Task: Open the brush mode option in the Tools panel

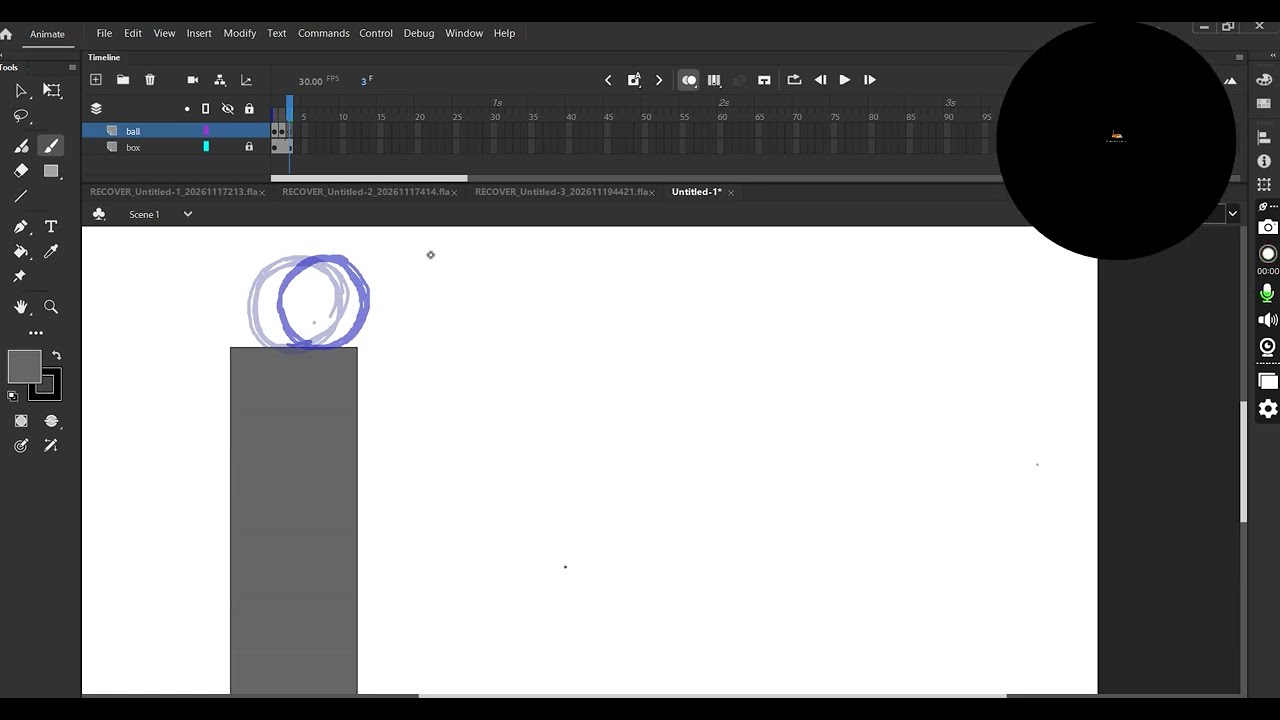Action: 52,421
